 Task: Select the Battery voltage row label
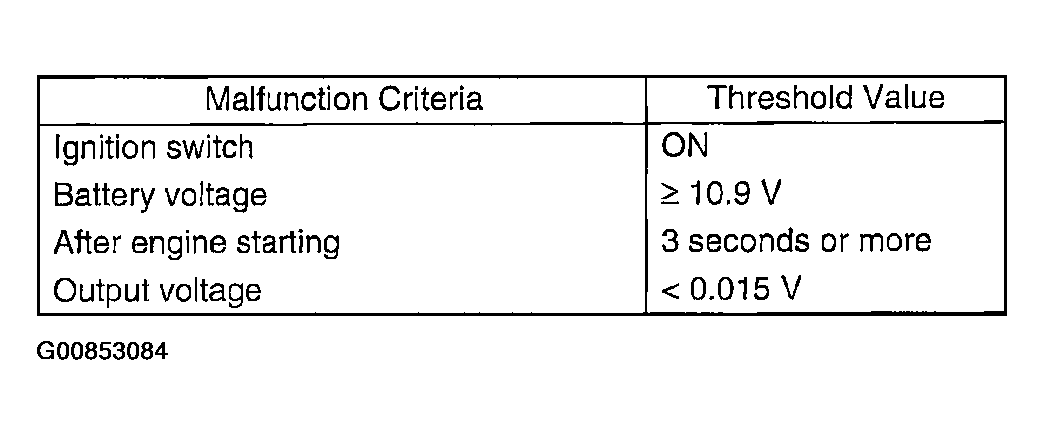tap(160, 194)
